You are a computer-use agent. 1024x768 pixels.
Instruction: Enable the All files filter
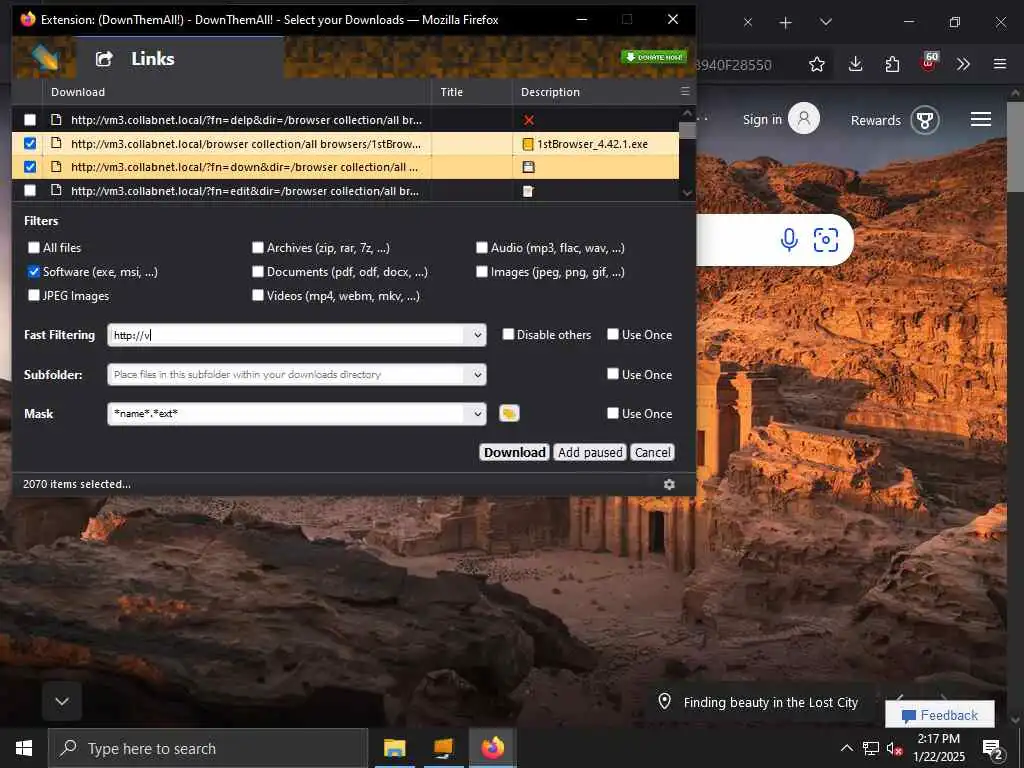[x=34, y=248]
